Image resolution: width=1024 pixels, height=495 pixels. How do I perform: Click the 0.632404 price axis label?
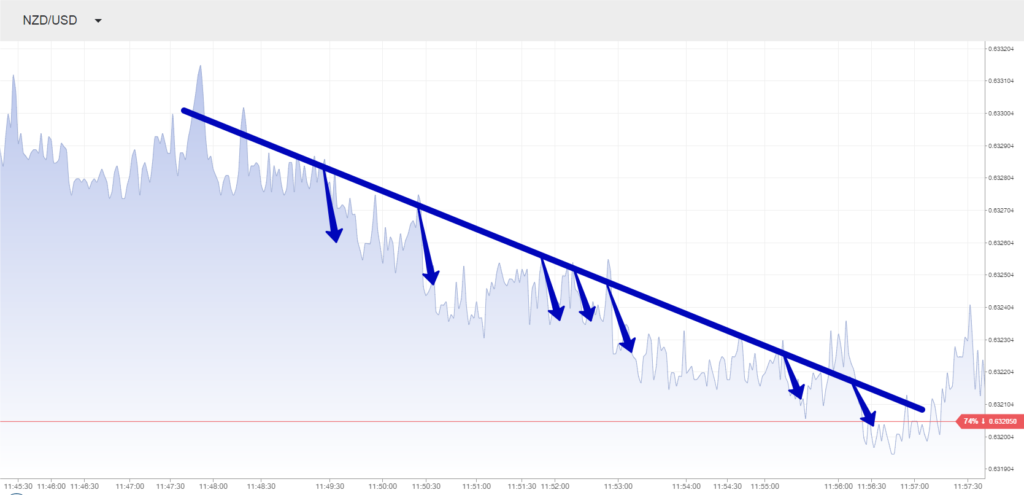click(1001, 307)
